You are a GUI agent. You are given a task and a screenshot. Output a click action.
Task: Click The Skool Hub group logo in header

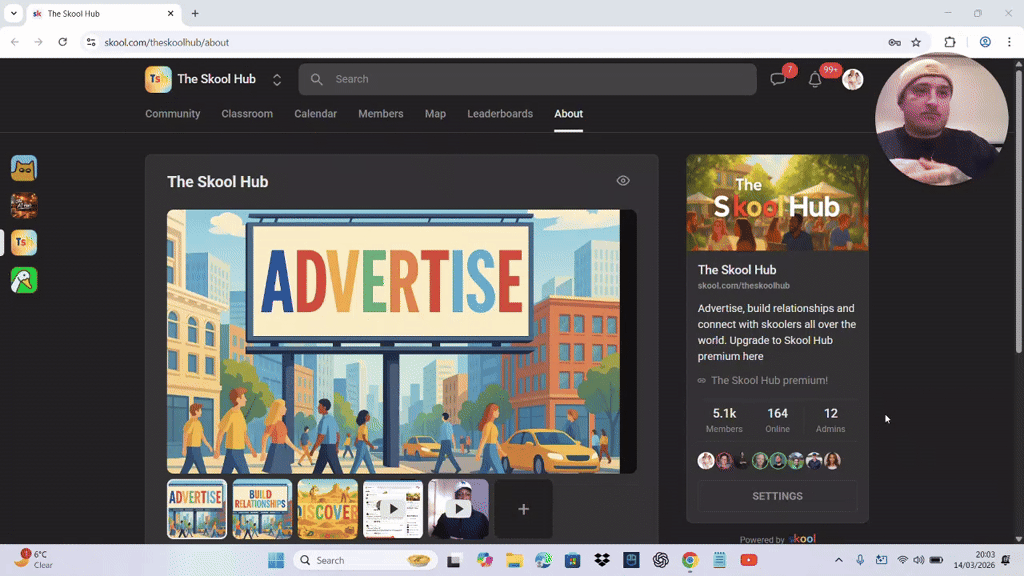pyautogui.click(x=158, y=79)
